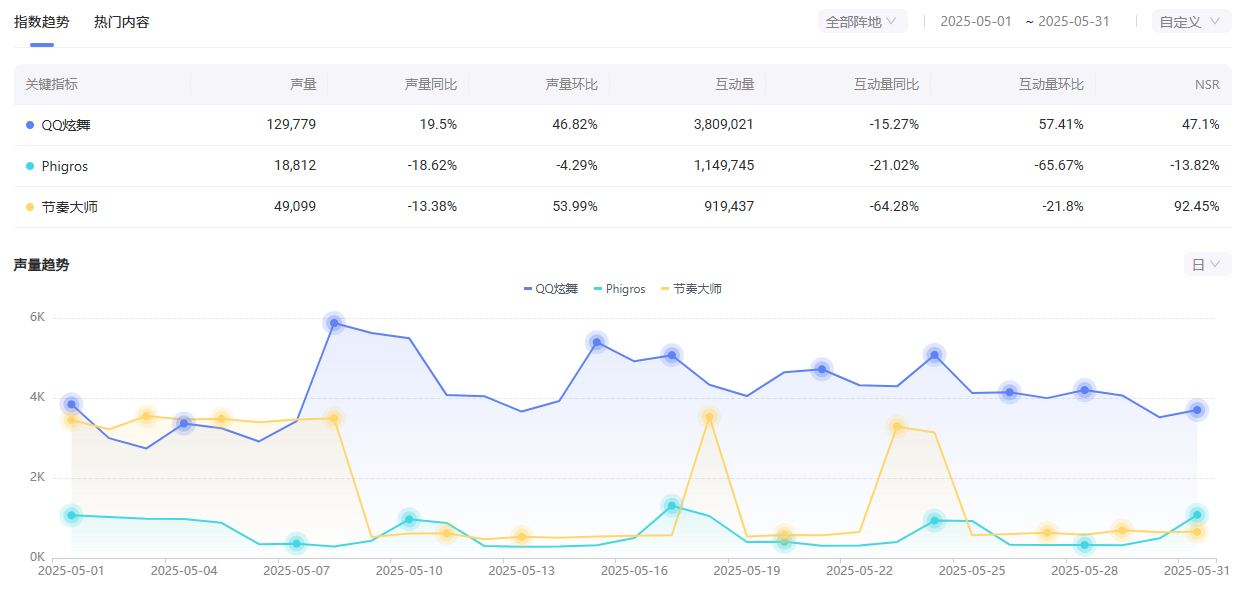Click the start date 2025-05-01 field
The width and height of the screenshot is (1251, 597).
coord(976,21)
